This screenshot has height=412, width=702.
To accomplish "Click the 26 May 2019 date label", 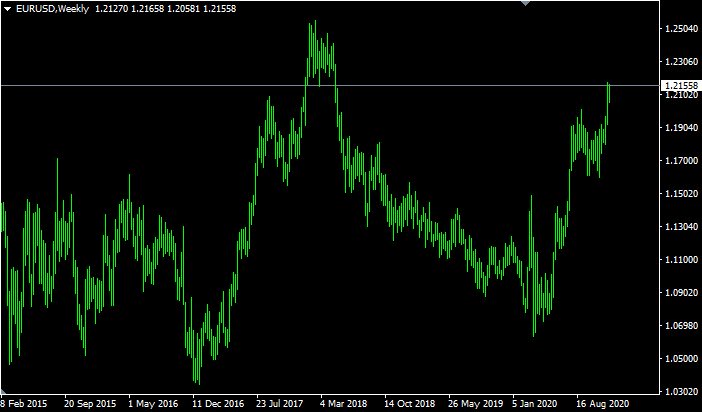I will click(474, 403).
